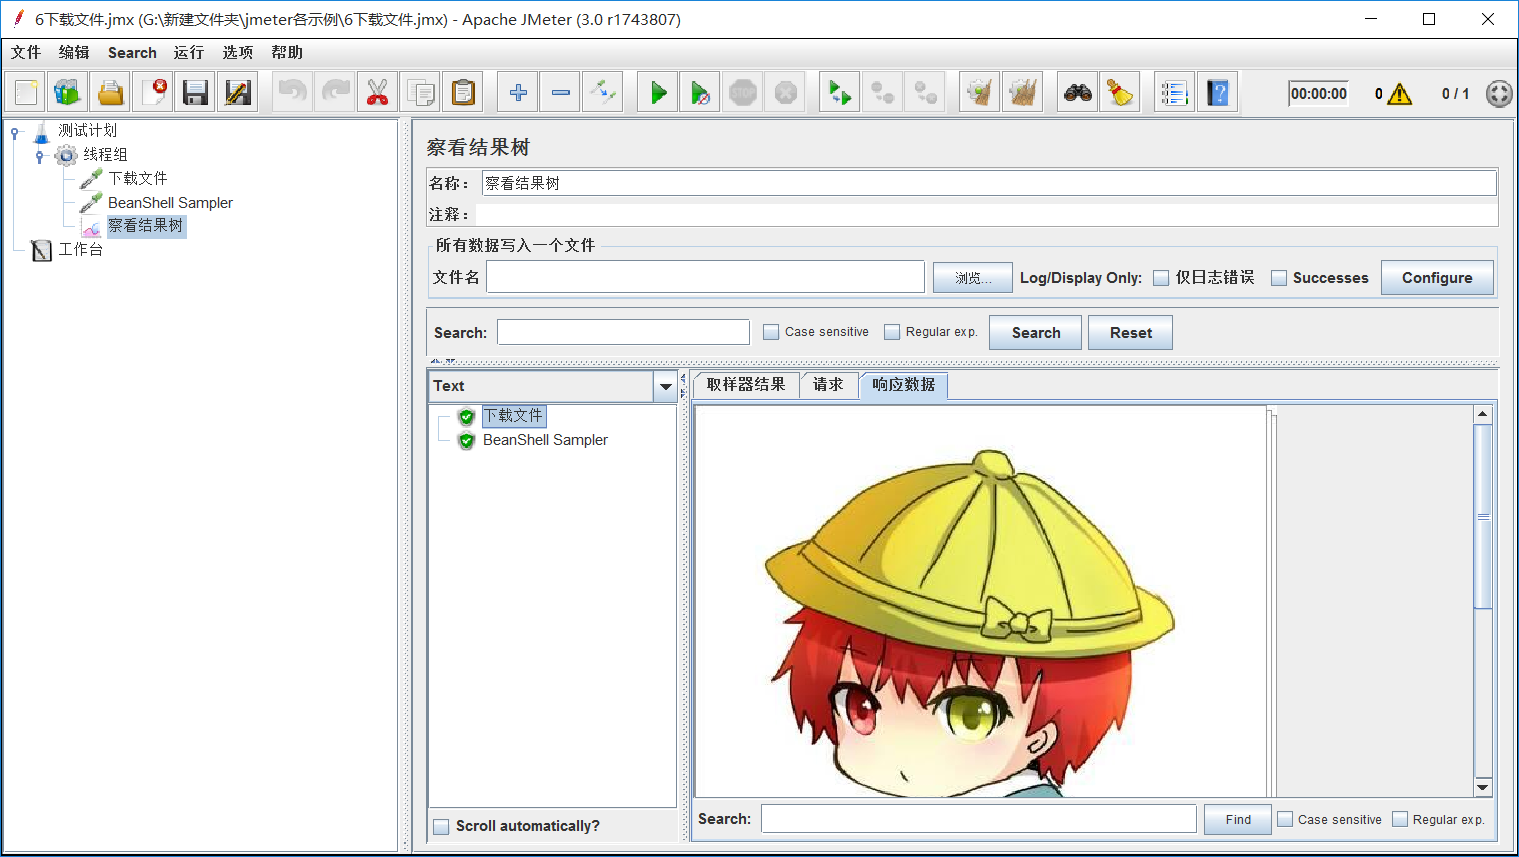Click the Reset Search broom icon
Viewport: 1519px width, 857px height.
pos(1121,93)
